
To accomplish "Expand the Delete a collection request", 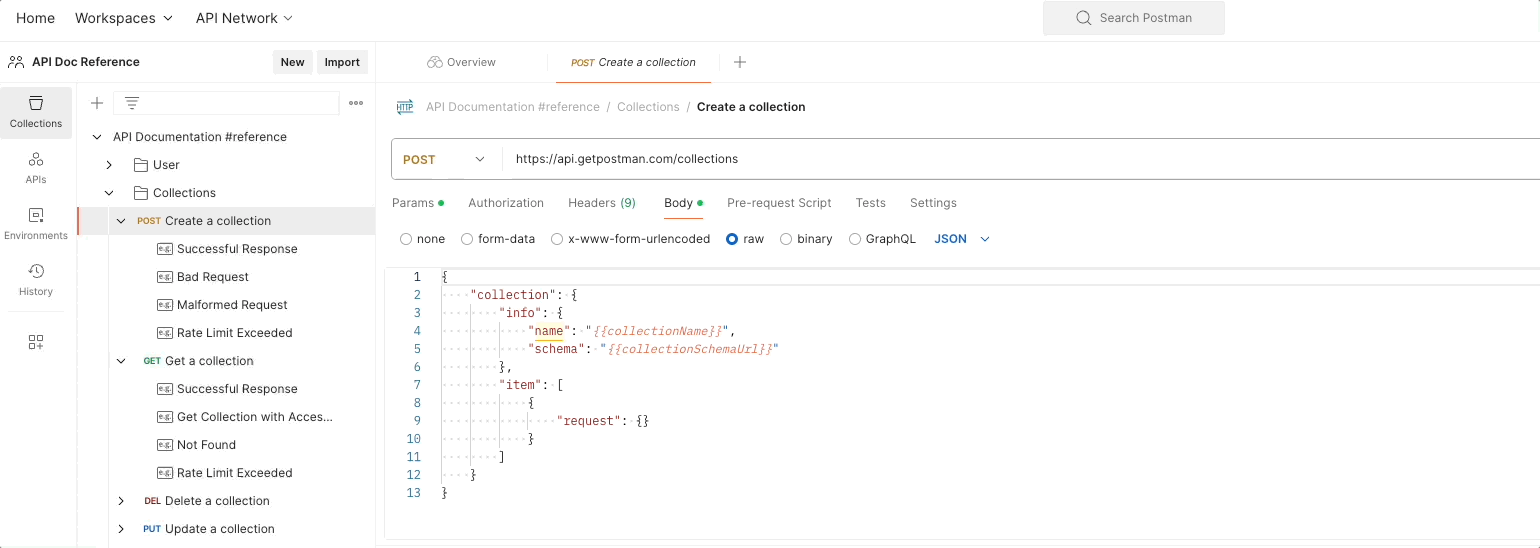I will (121, 501).
